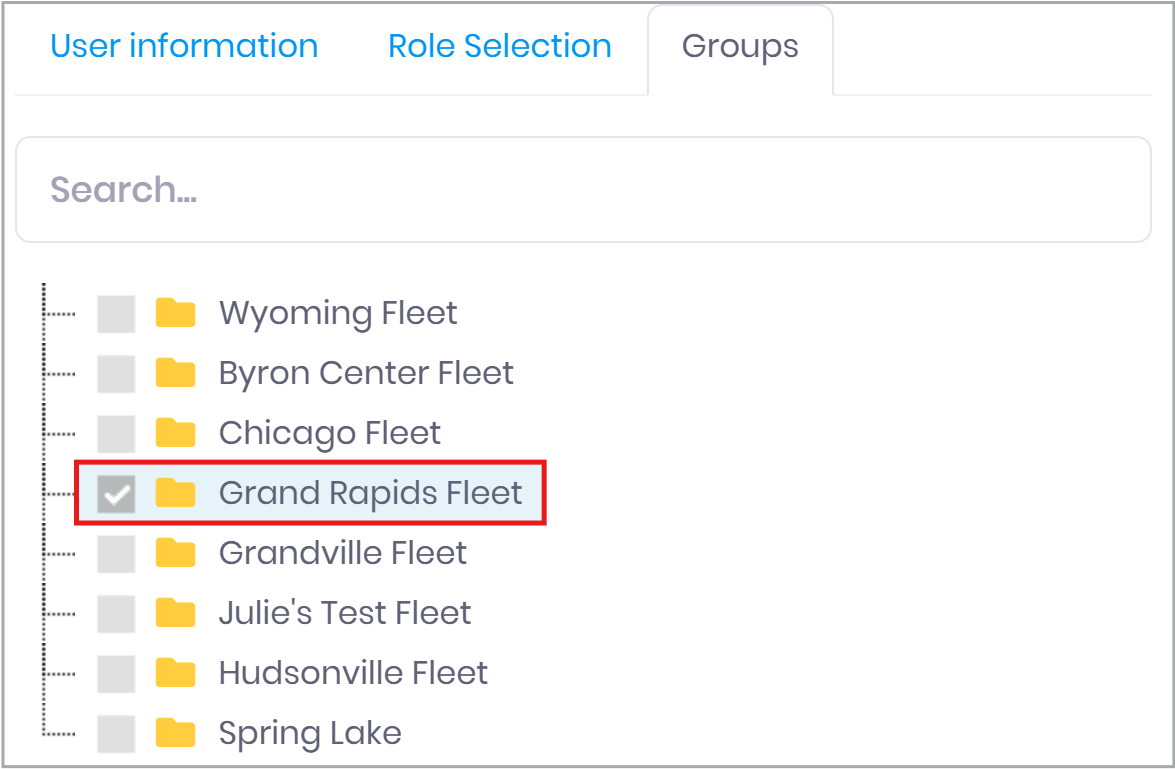Focus the Search groups input field
The image size is (1175, 769).
pyautogui.click(x=583, y=190)
